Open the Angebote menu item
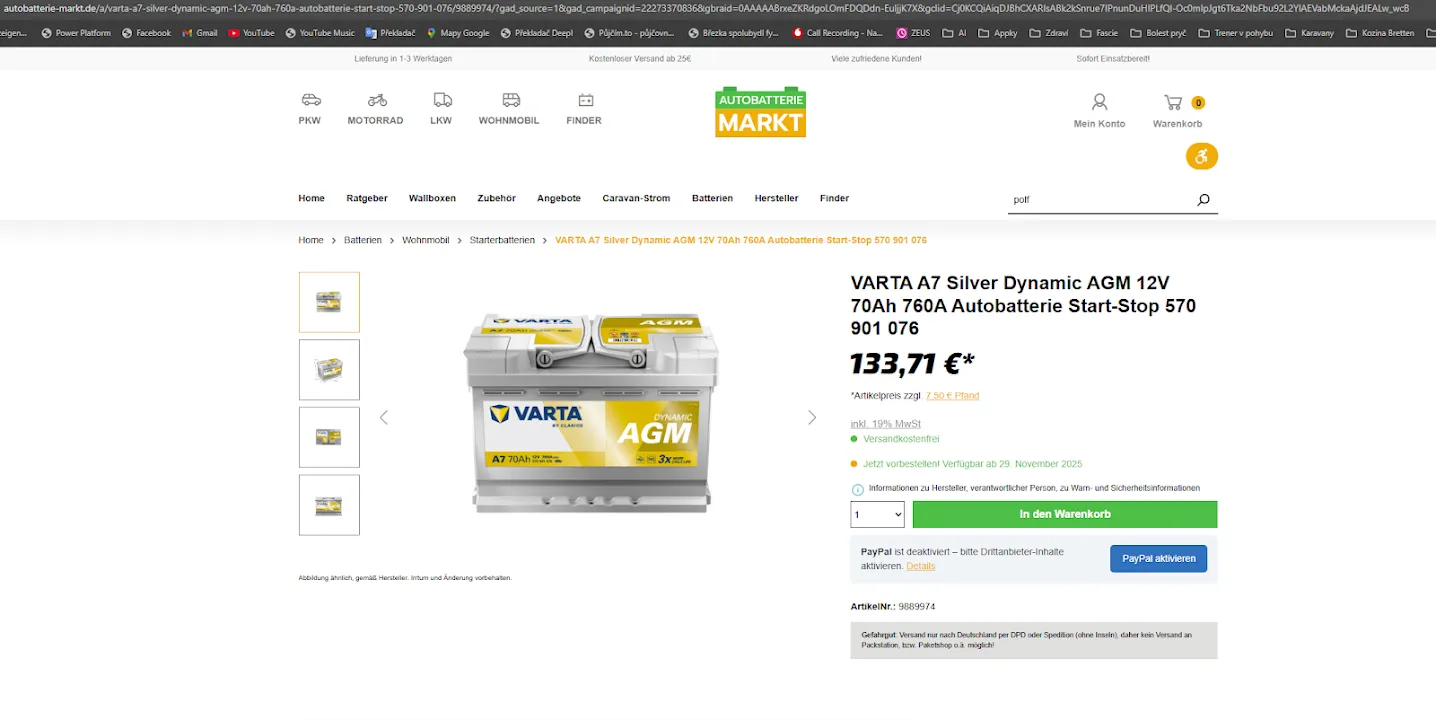Screen dimensions: 1436x720 pos(559,198)
